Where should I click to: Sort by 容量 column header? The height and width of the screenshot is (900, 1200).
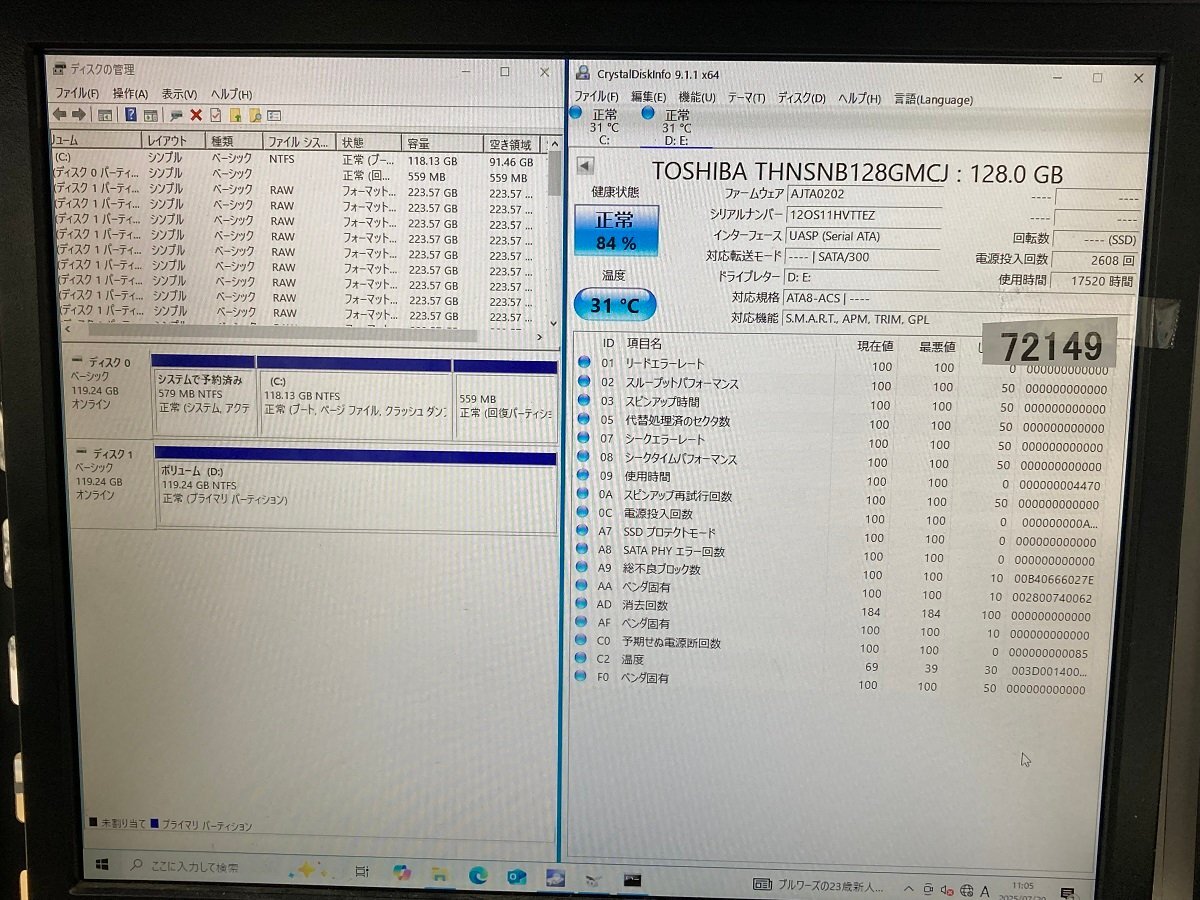click(x=441, y=143)
